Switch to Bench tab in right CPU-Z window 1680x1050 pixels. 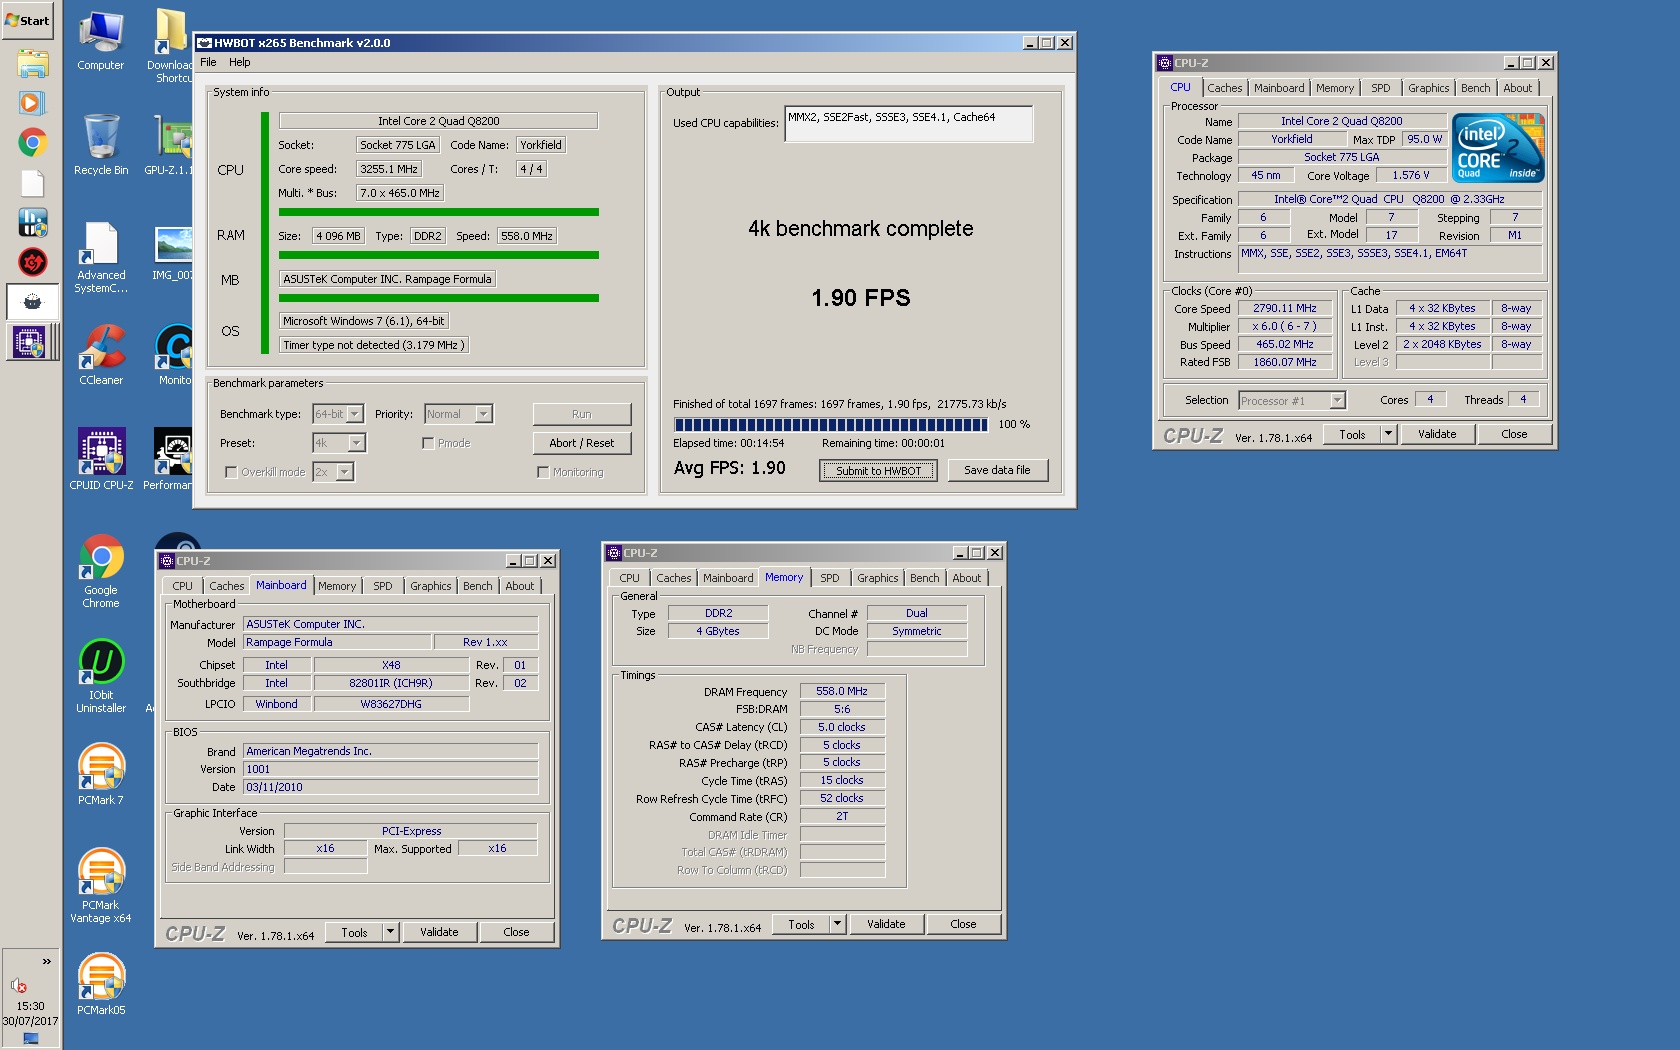[1475, 88]
